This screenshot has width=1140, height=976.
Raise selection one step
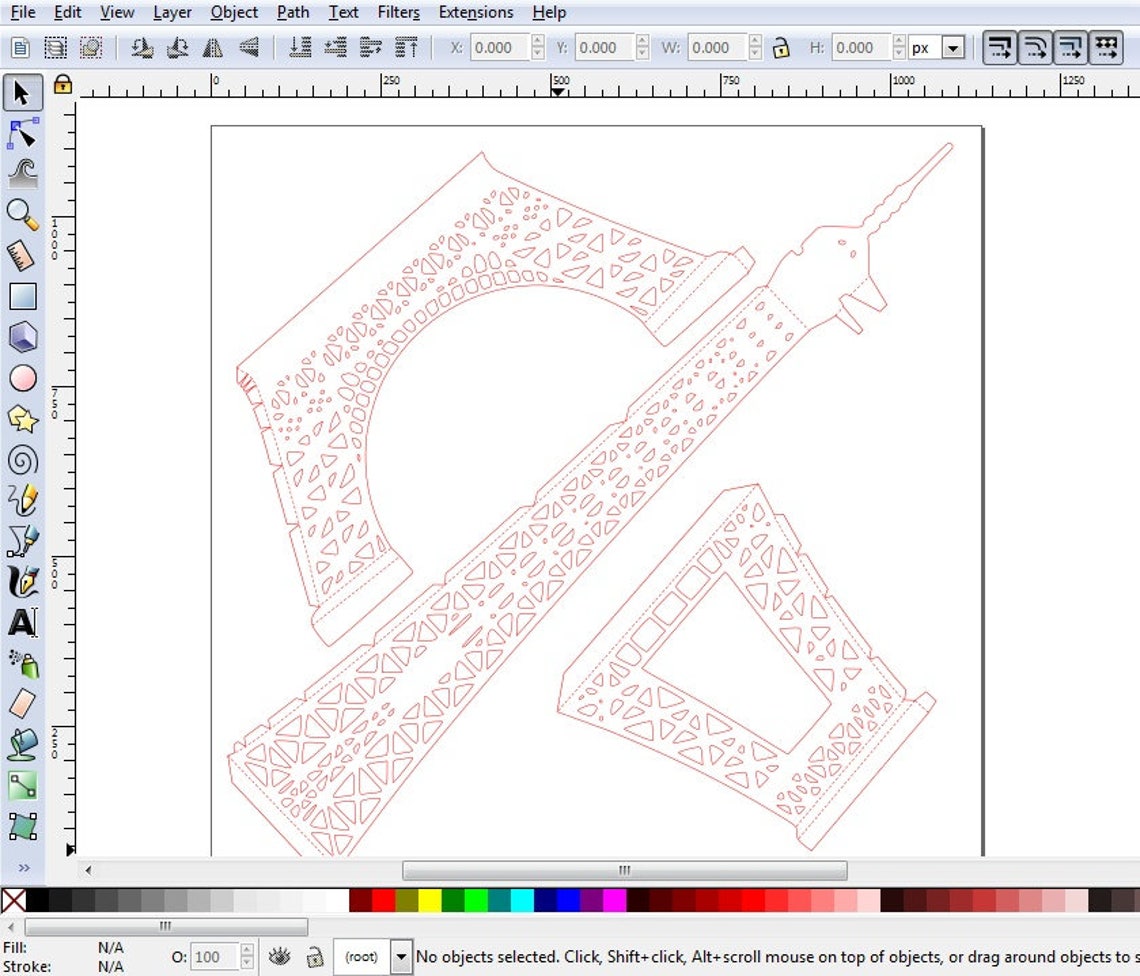371,48
